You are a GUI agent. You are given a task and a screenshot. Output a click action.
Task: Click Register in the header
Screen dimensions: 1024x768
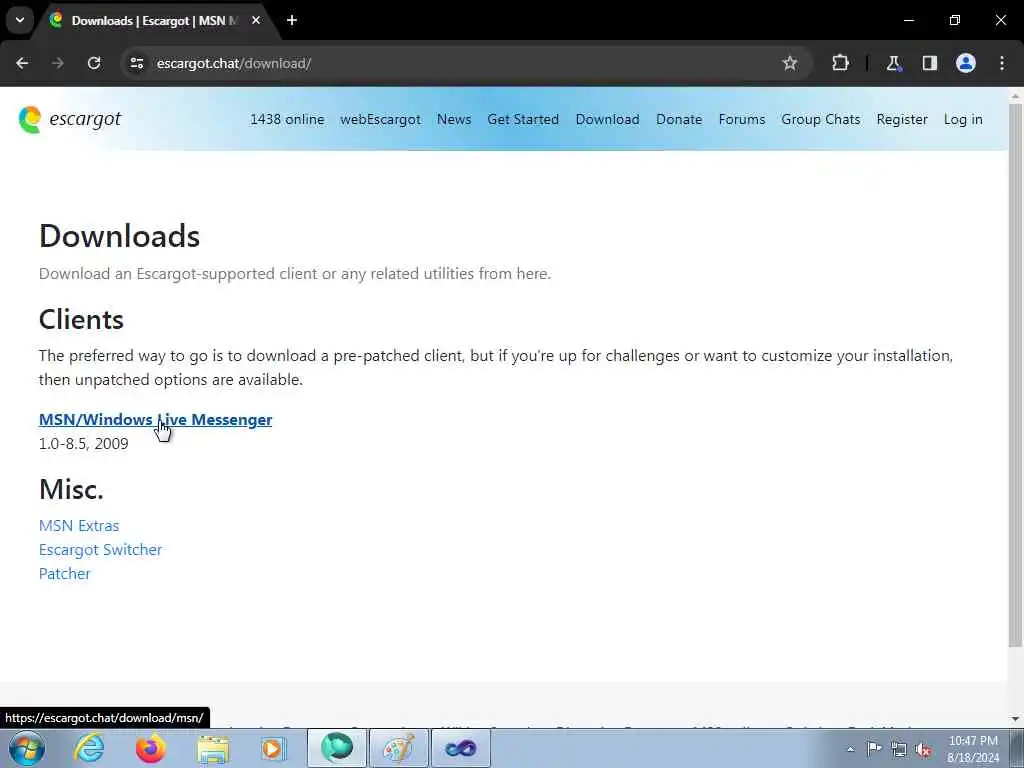pos(902,120)
